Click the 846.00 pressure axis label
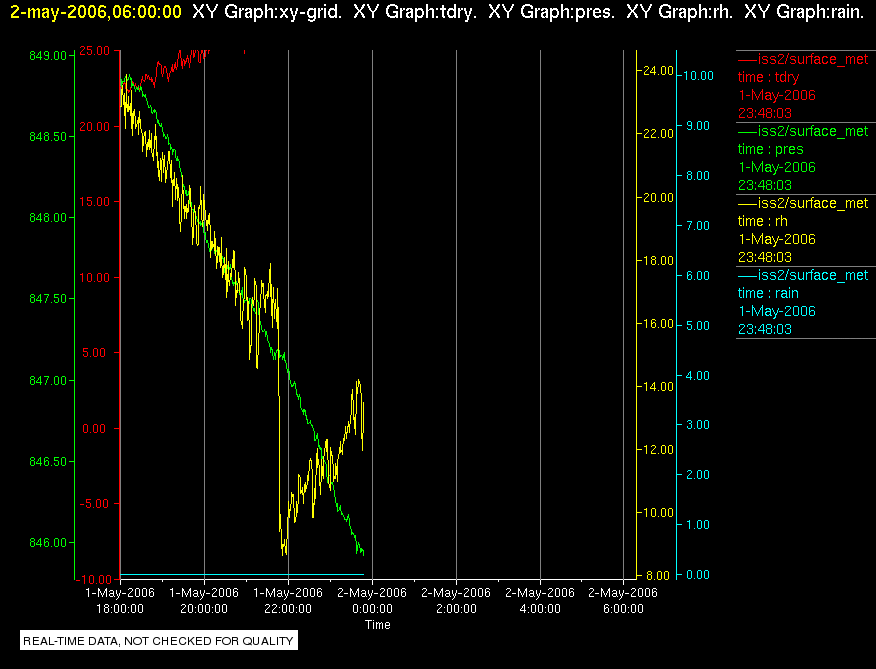 coord(47,543)
